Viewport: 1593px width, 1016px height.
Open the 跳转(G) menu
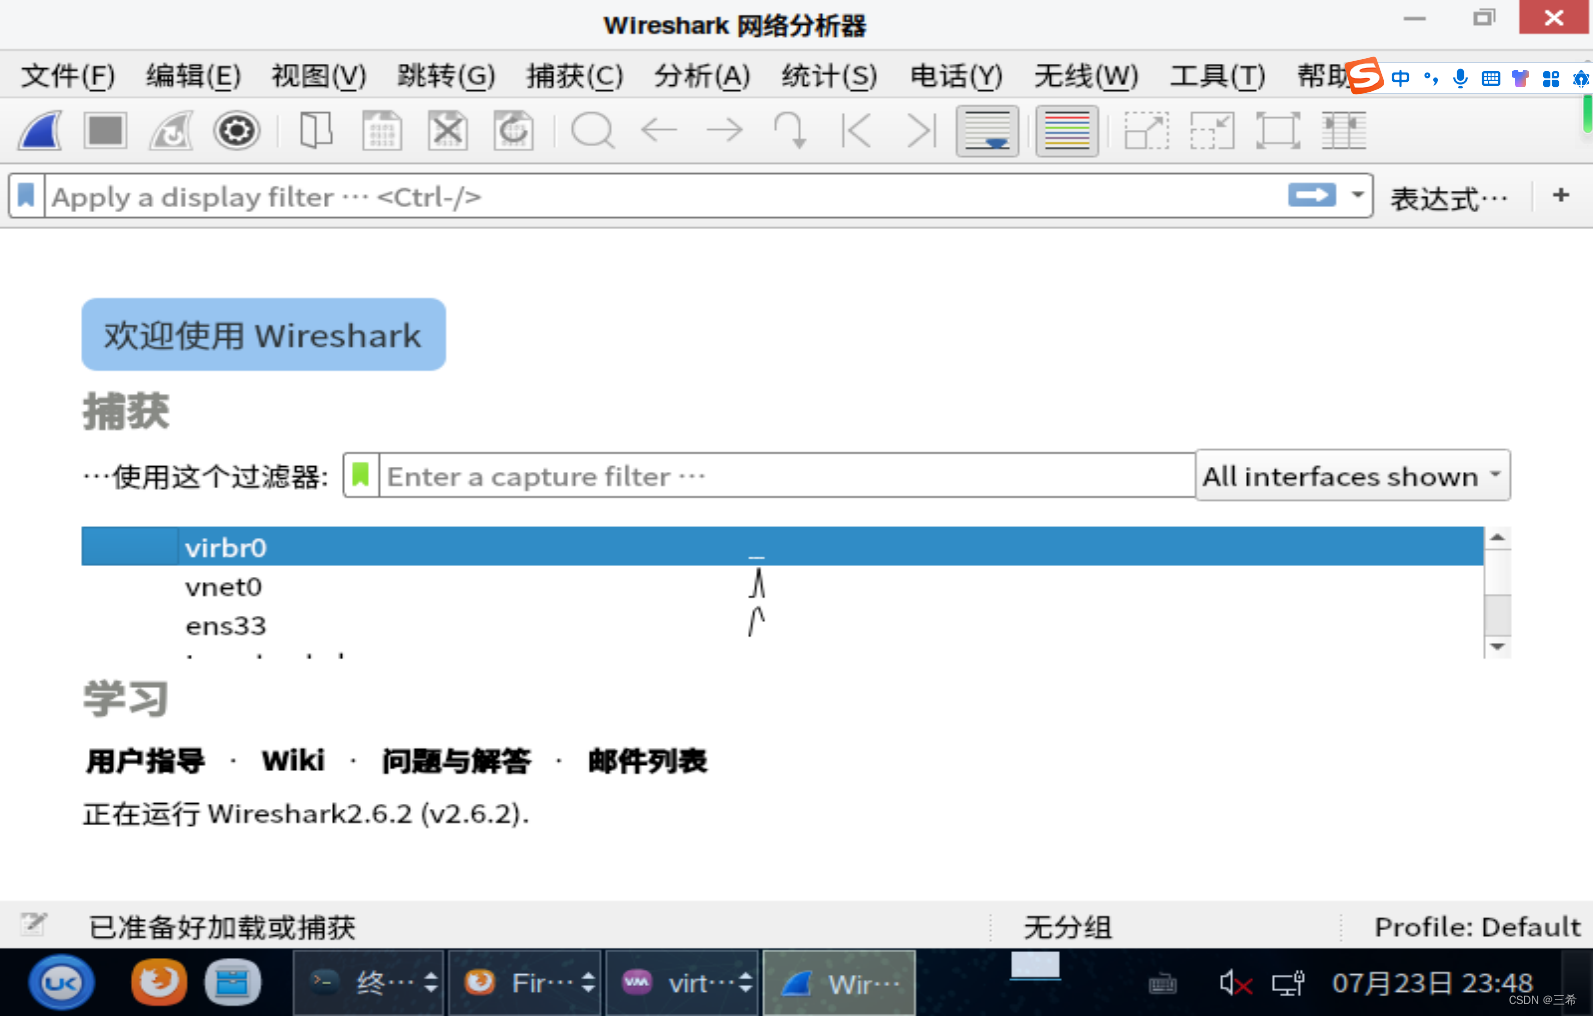click(446, 76)
